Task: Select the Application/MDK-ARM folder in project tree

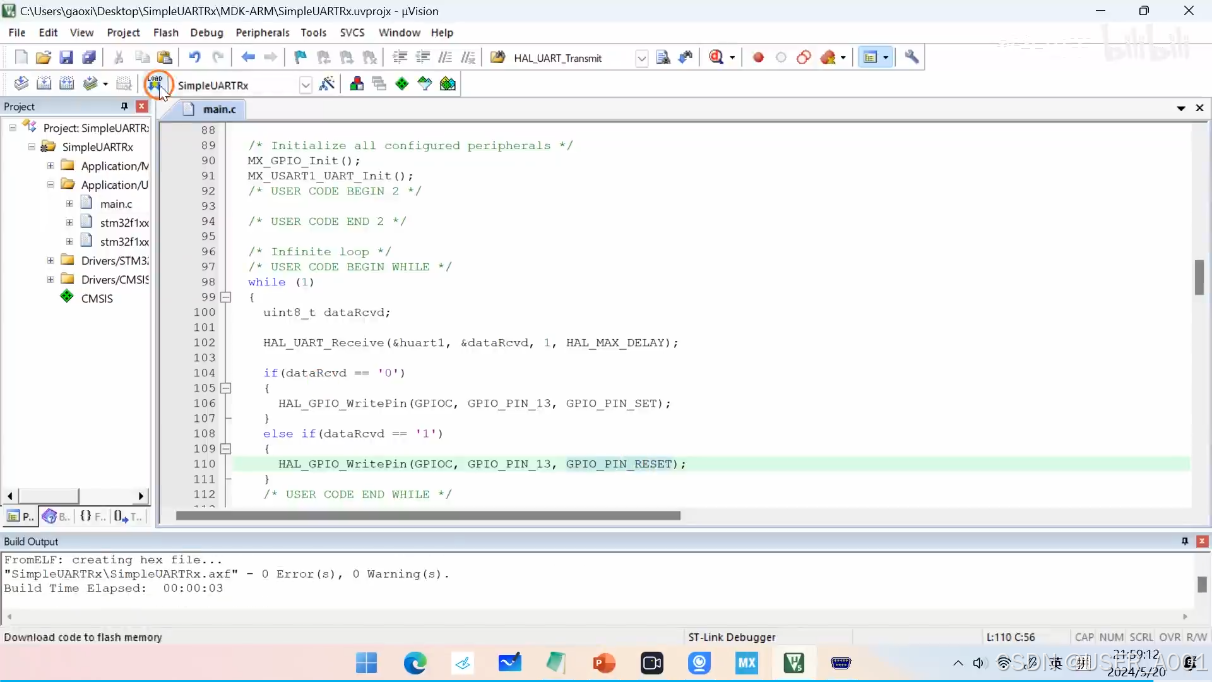Action: (x=114, y=166)
